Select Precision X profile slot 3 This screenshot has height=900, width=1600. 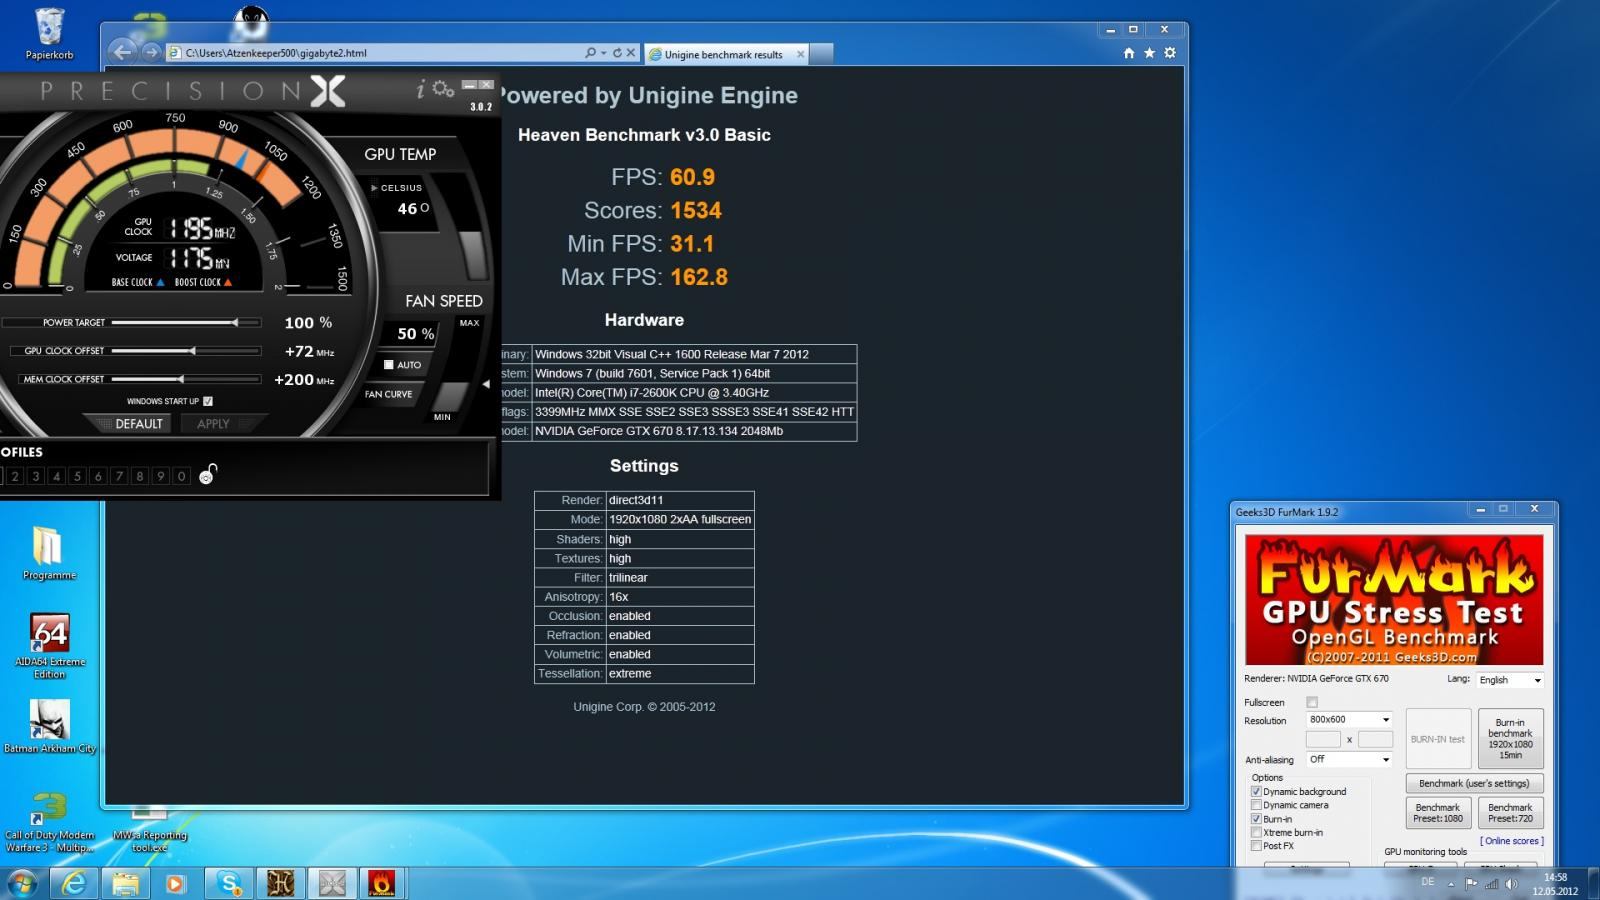click(36, 476)
